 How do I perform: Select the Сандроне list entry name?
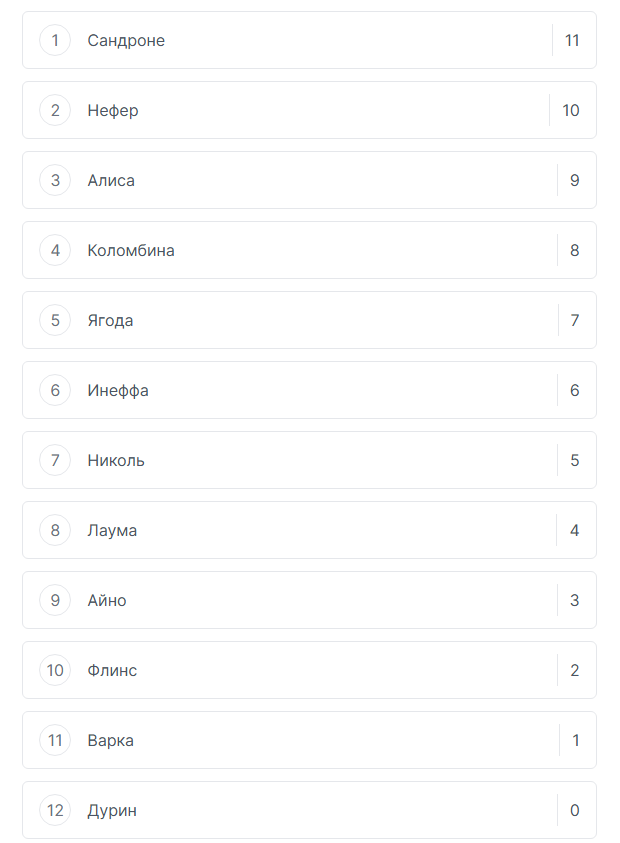click(126, 41)
